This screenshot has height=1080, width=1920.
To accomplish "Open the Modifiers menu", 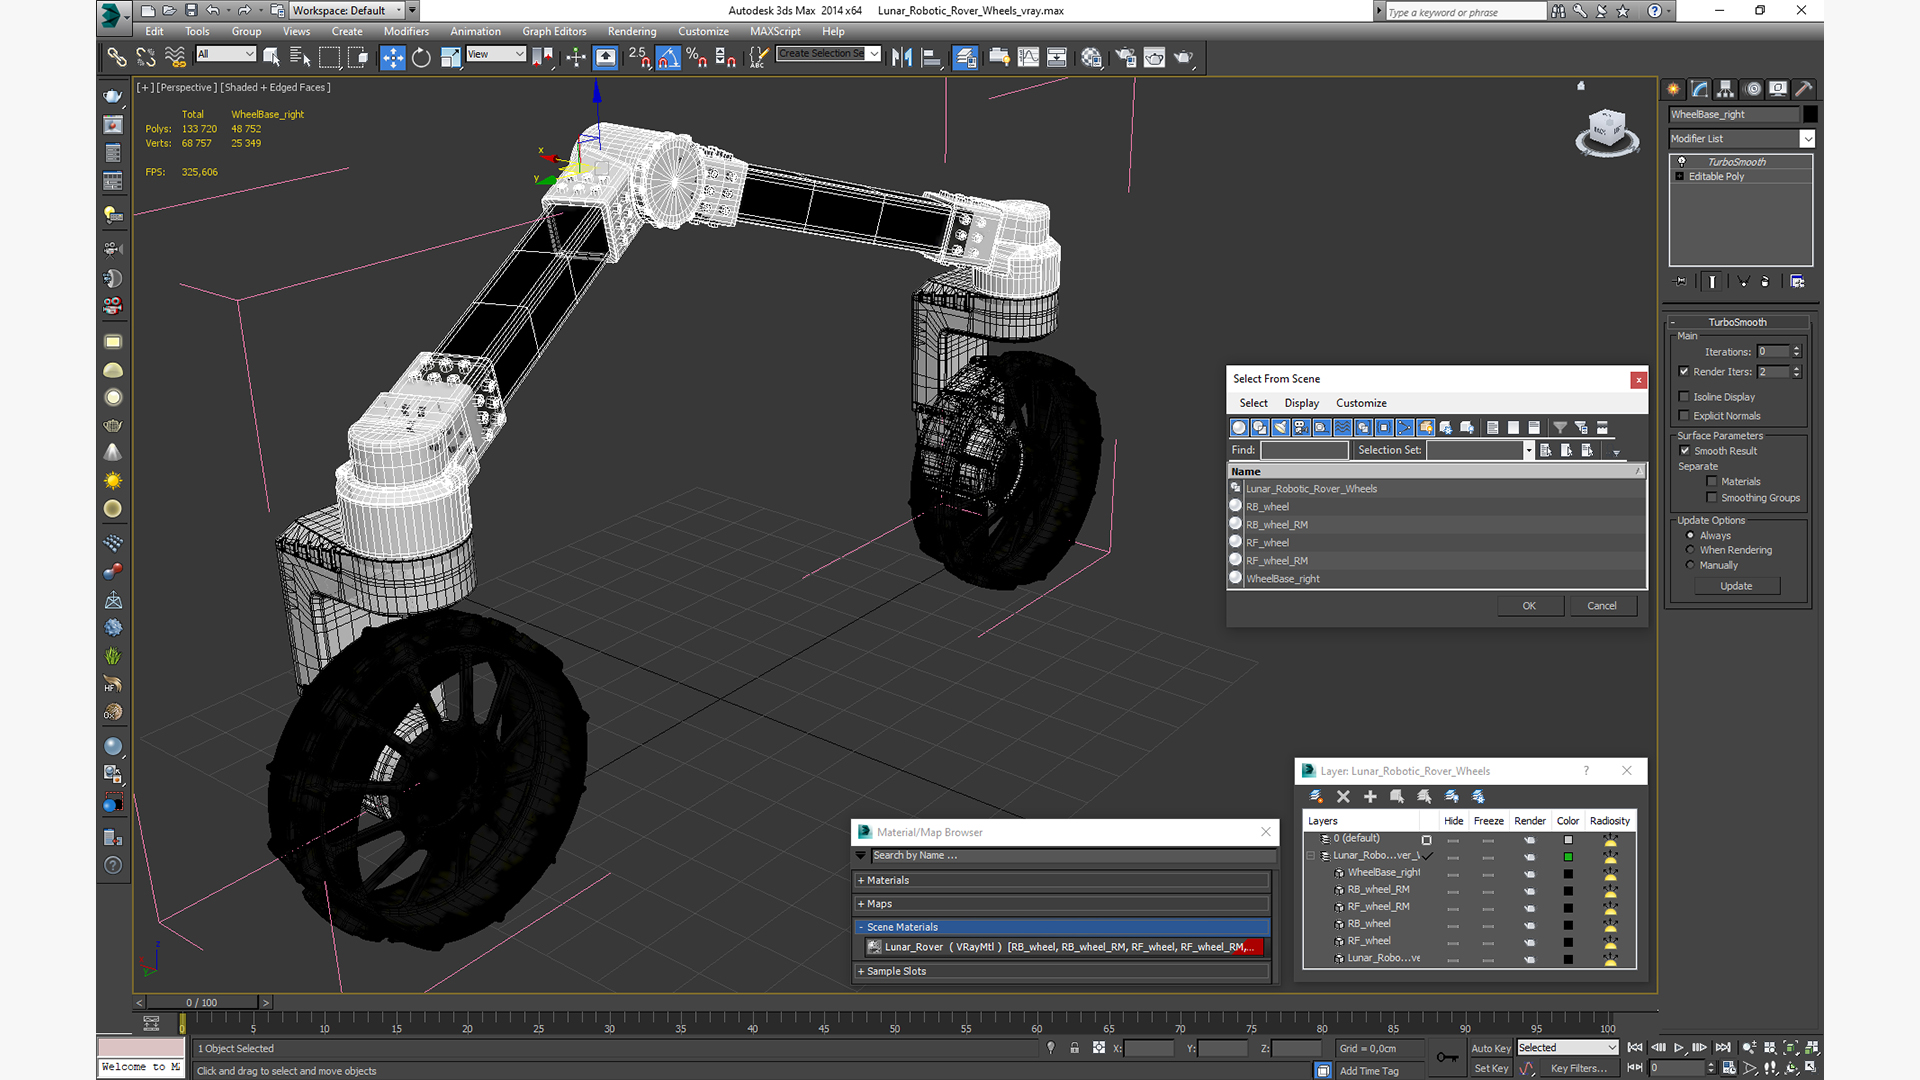I will tap(406, 32).
